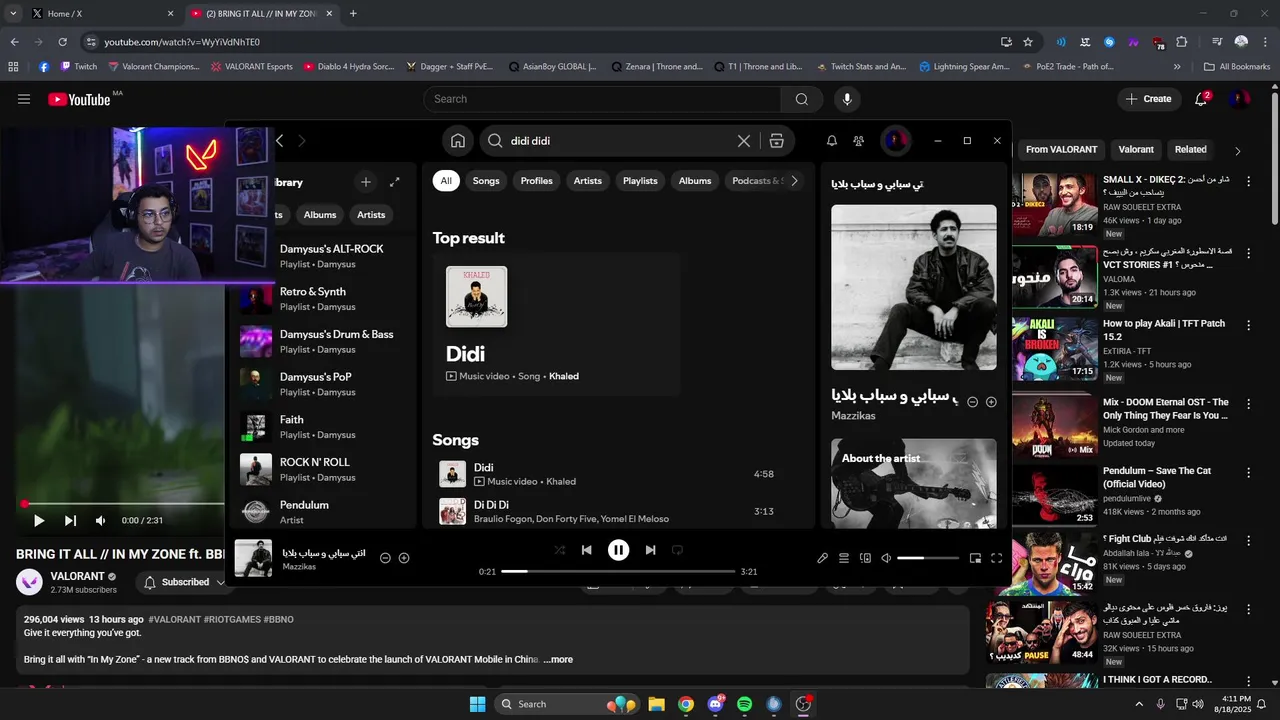Open the Twitch bookmark
The image size is (1280, 720).
point(79,67)
